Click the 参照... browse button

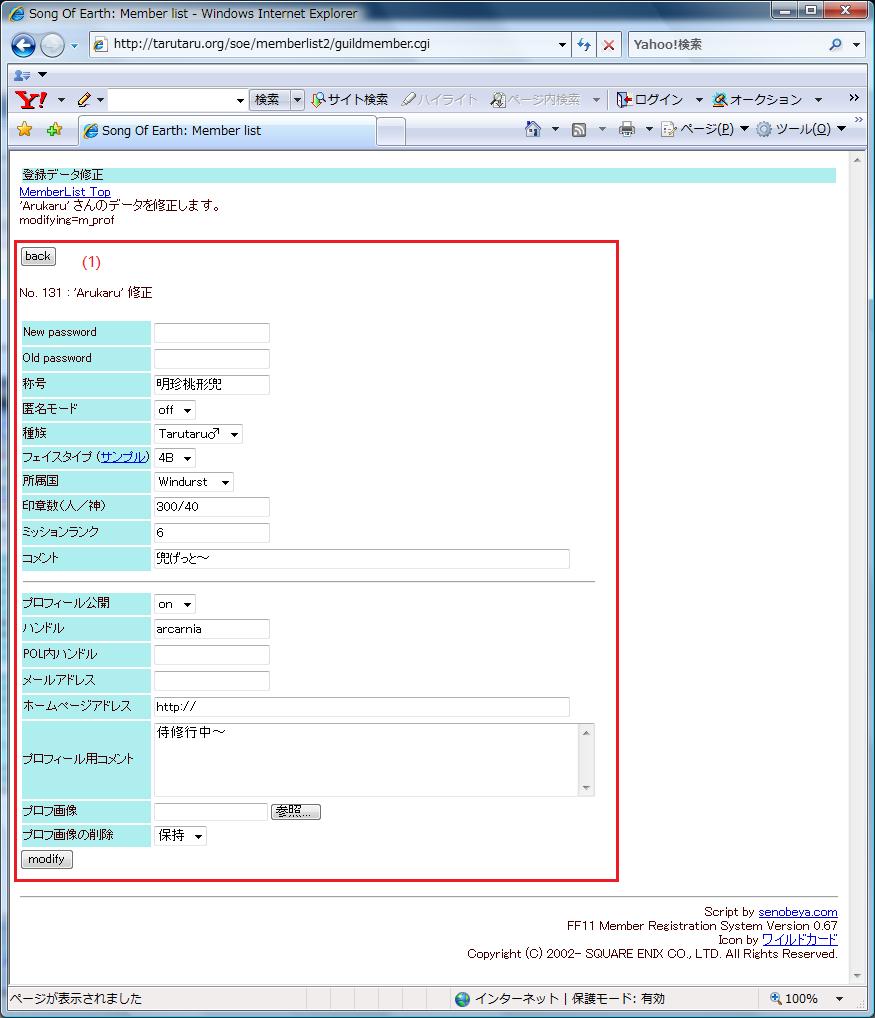click(x=296, y=812)
